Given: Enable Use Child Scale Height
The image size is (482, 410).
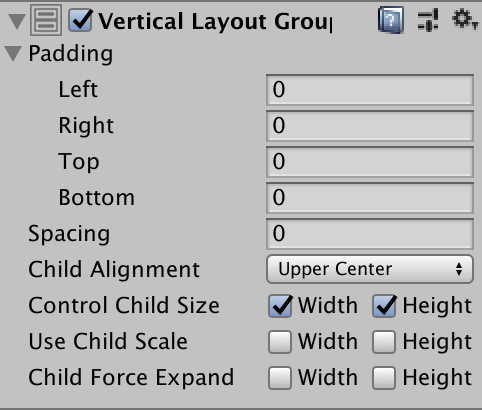Looking at the screenshot, I should [384, 342].
